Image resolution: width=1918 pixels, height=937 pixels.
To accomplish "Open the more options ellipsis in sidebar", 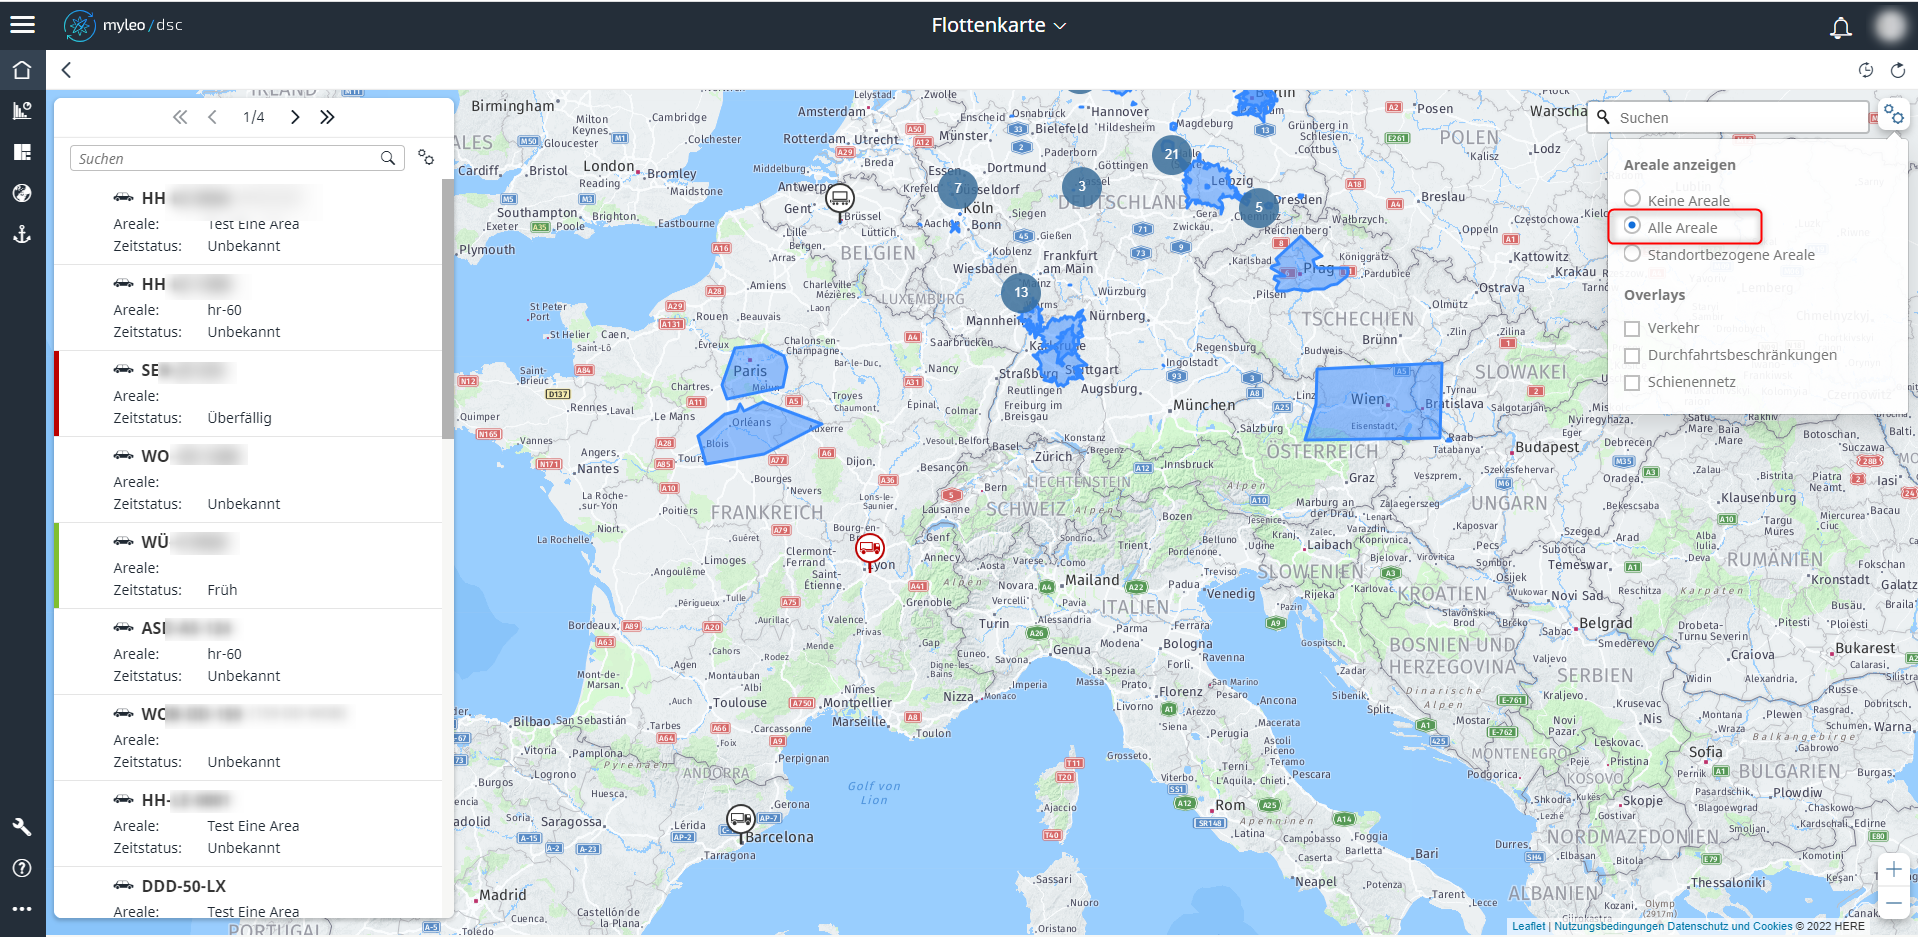I will point(22,909).
